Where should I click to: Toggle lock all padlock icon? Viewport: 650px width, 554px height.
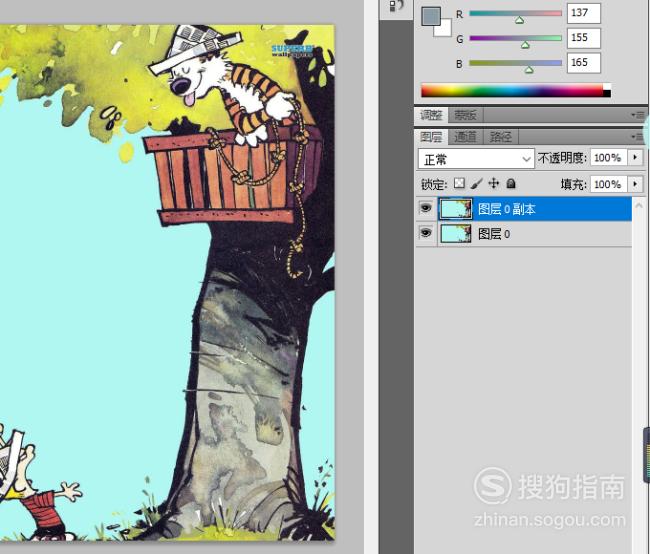point(511,183)
